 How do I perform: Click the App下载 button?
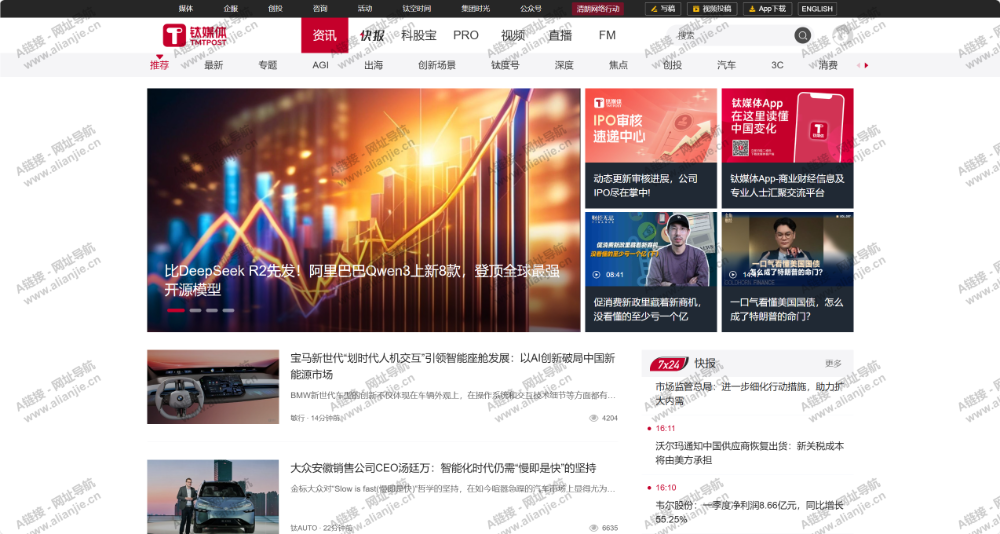[767, 9]
